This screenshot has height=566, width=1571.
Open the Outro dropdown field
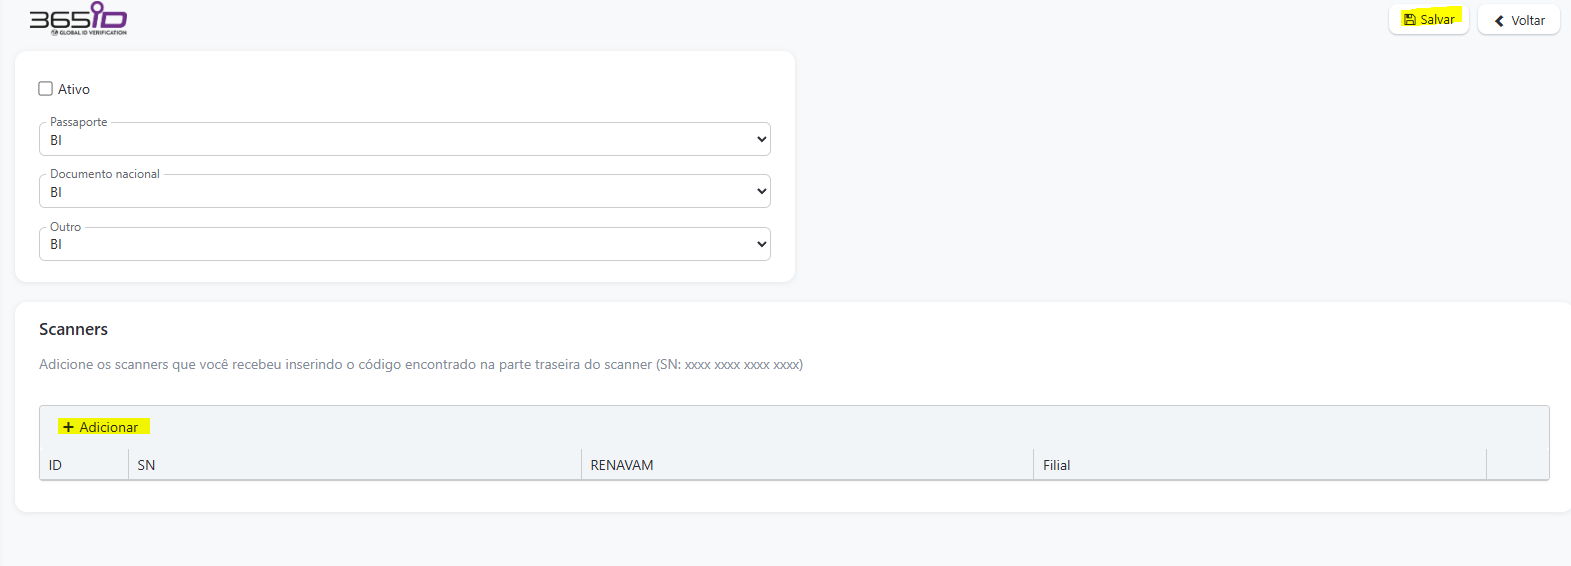(x=400, y=244)
